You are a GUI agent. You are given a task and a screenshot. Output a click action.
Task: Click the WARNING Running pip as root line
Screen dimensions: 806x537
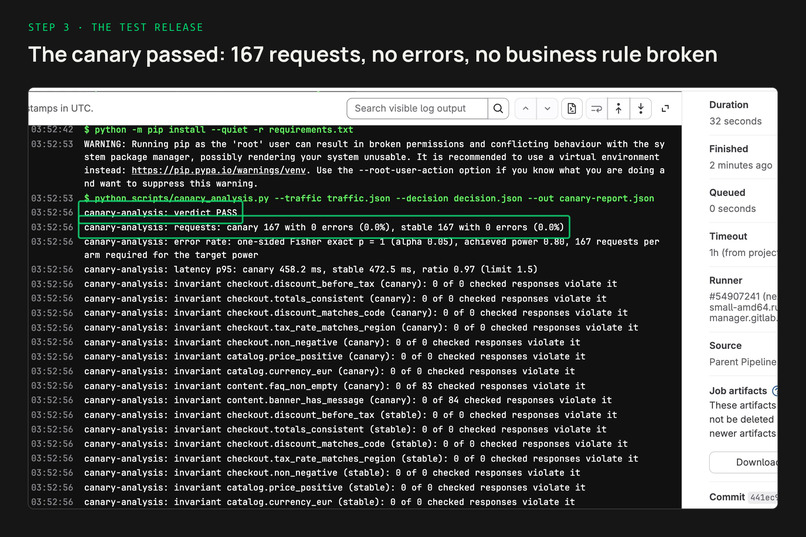(x=374, y=163)
